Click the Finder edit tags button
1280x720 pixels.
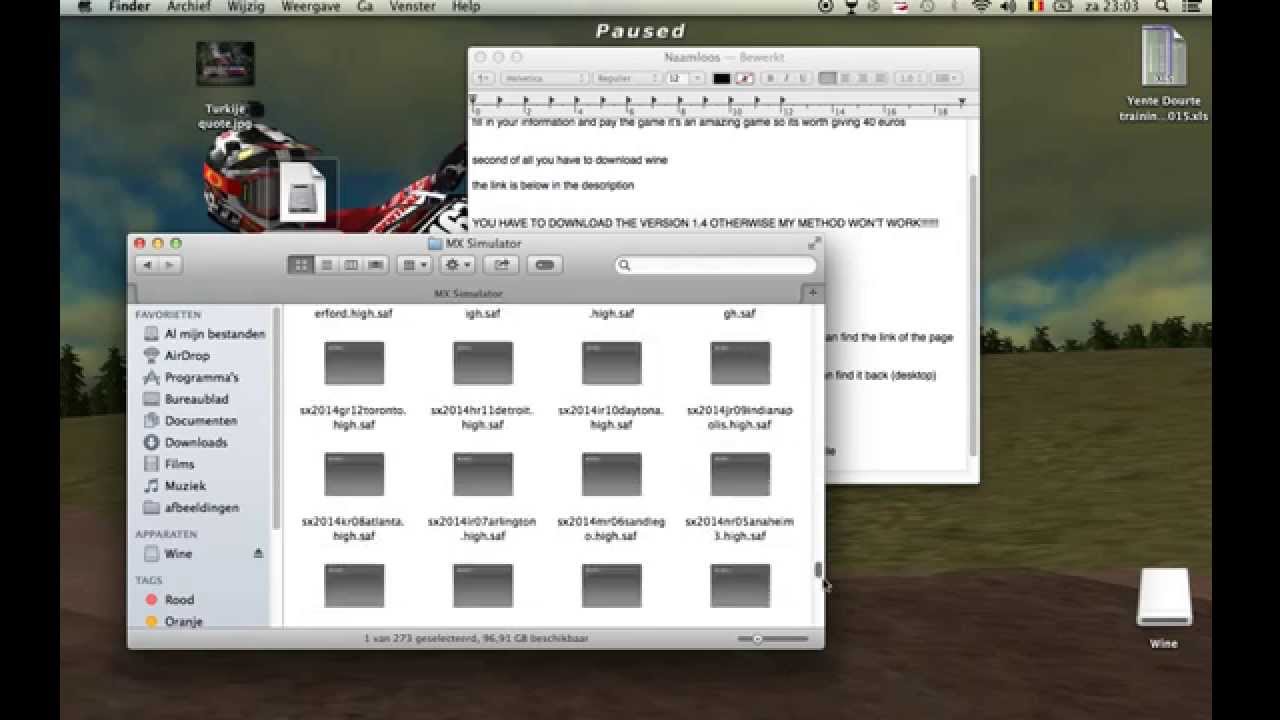(x=545, y=265)
